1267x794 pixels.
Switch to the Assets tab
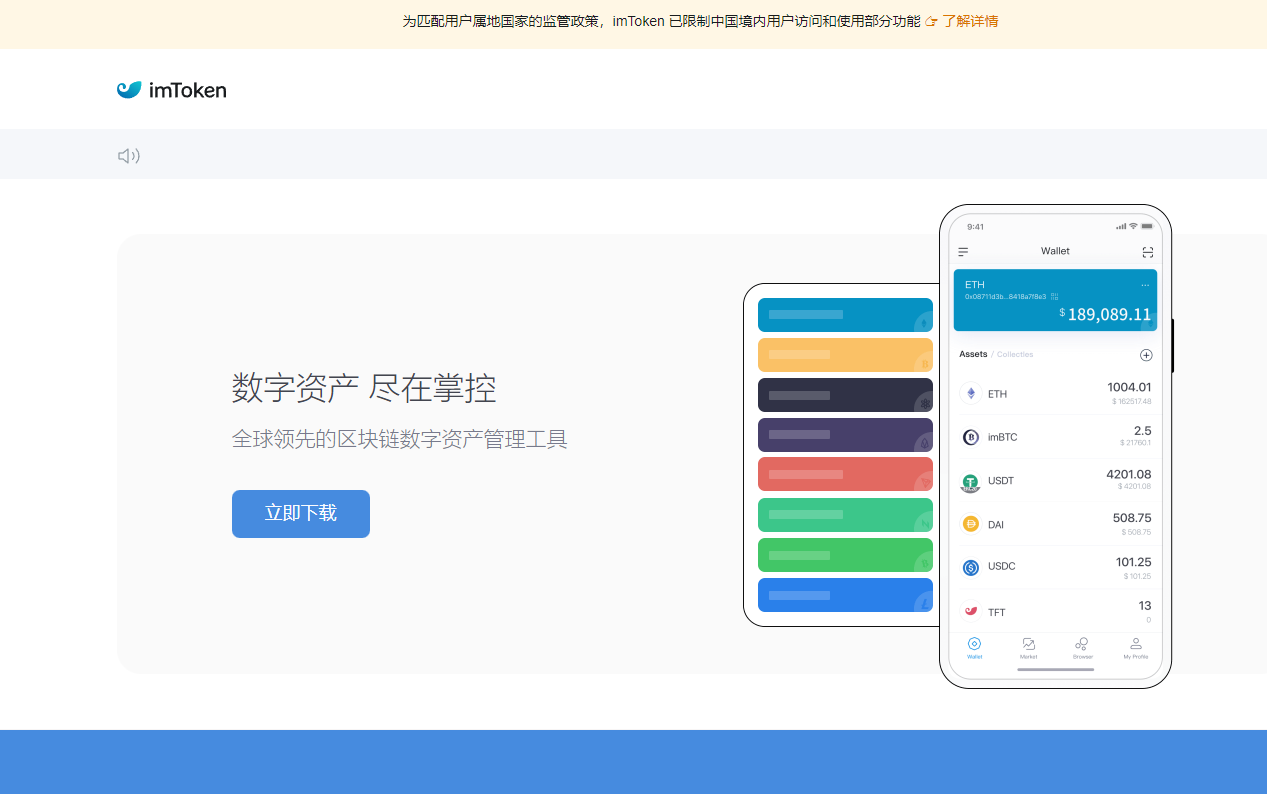pos(973,354)
